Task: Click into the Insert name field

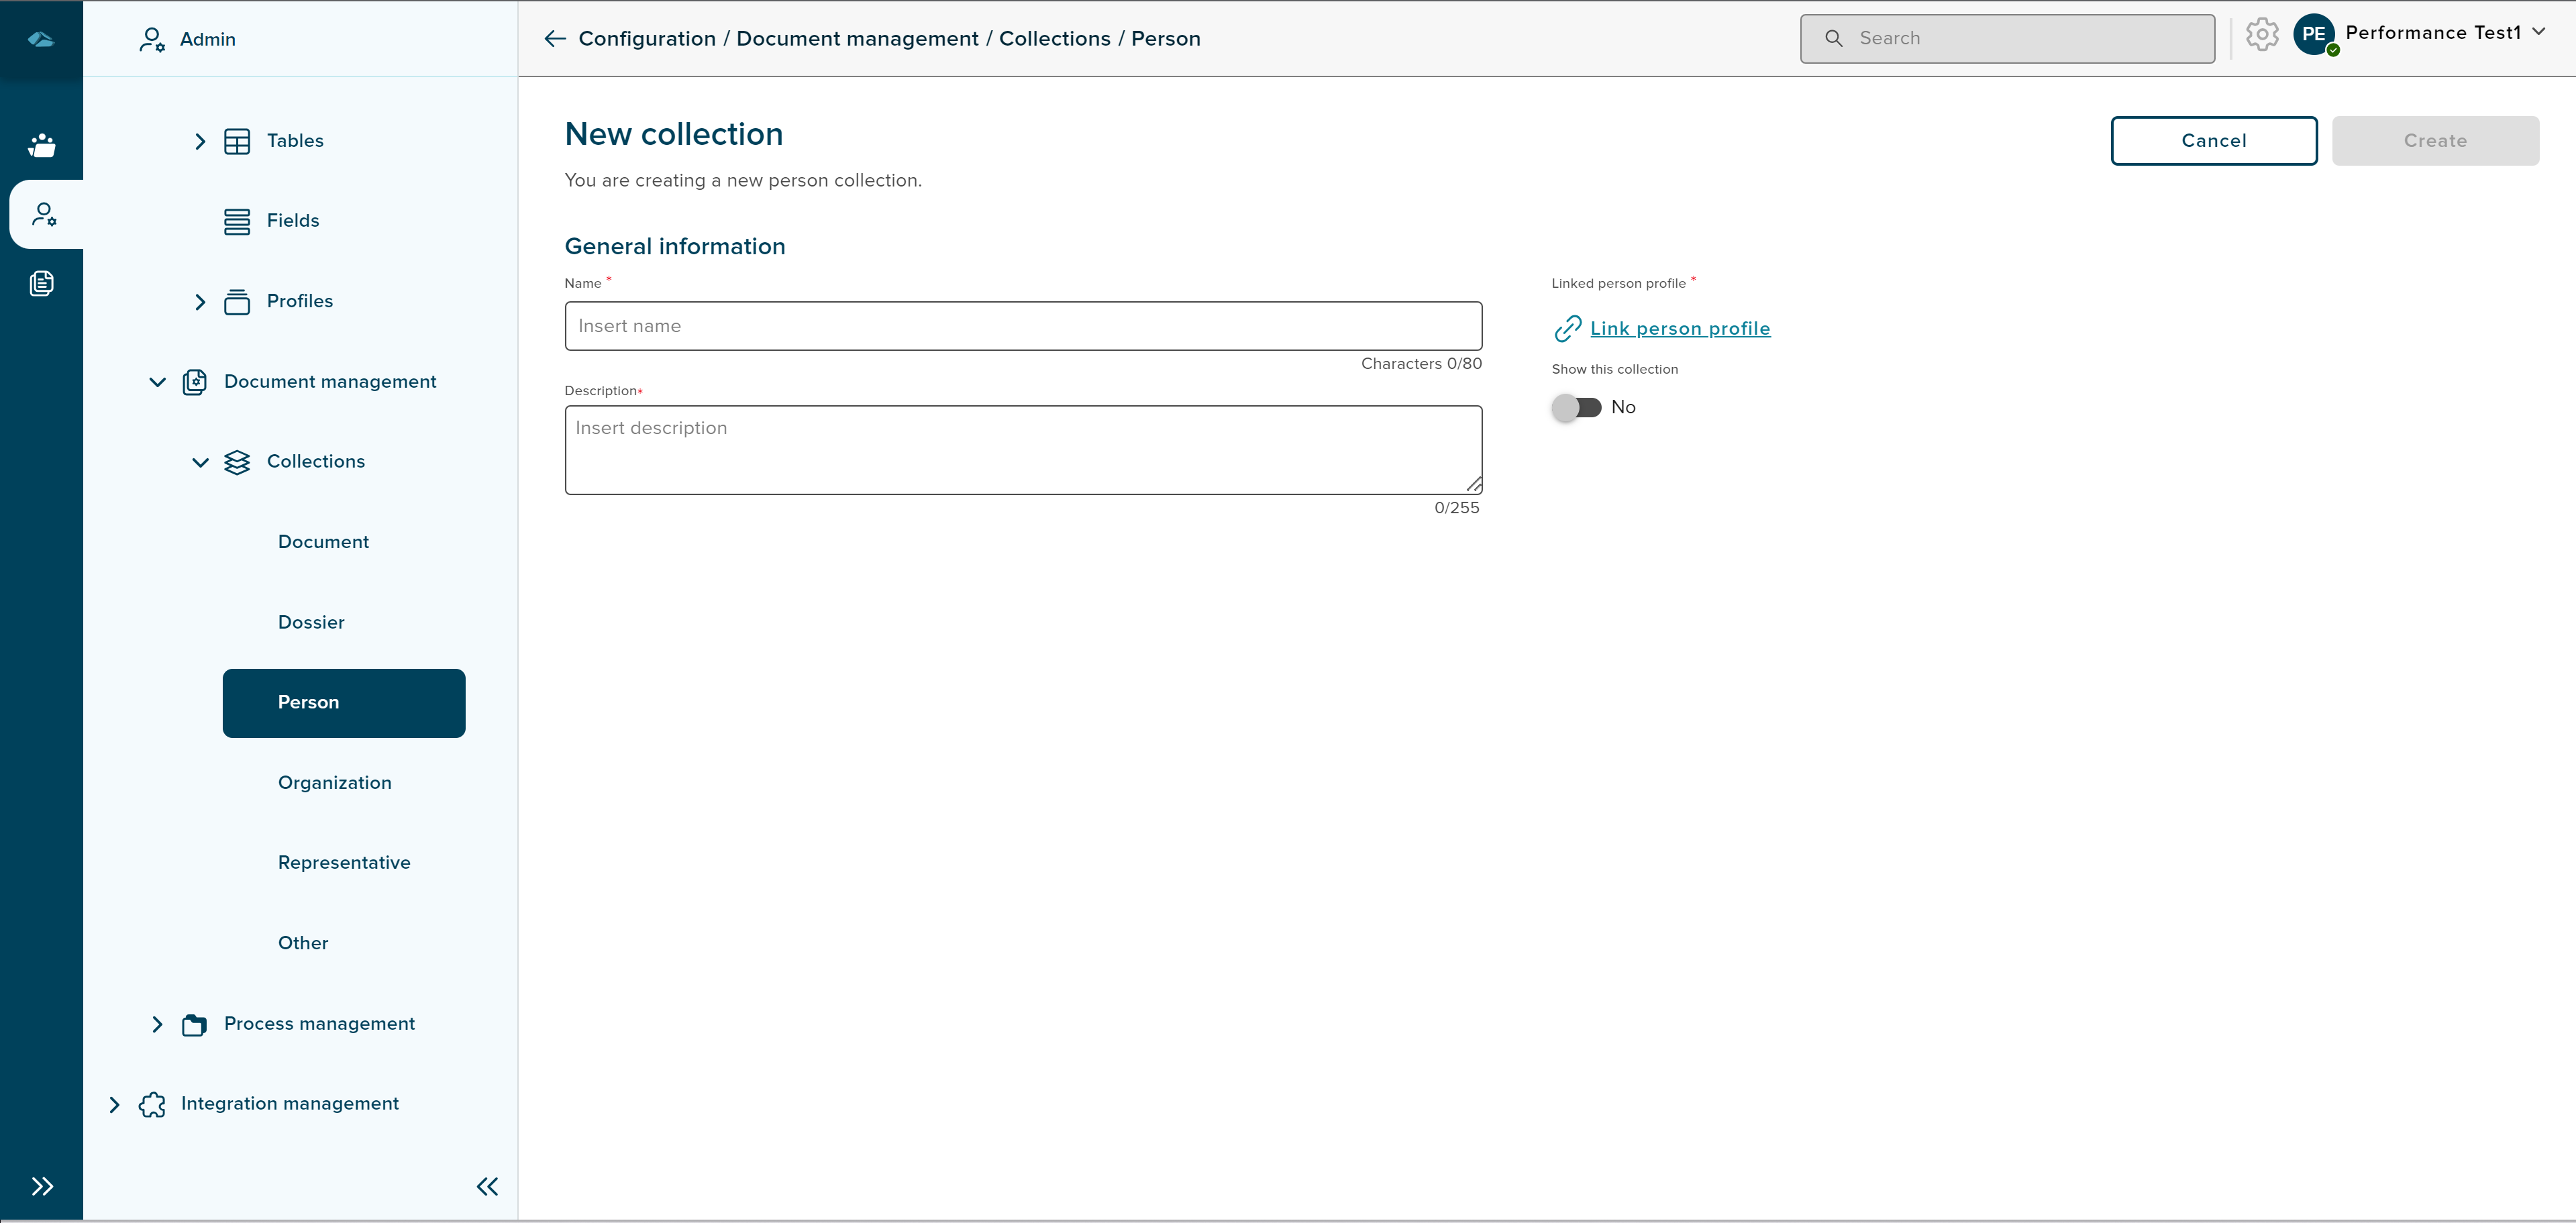Action: (x=1022, y=326)
